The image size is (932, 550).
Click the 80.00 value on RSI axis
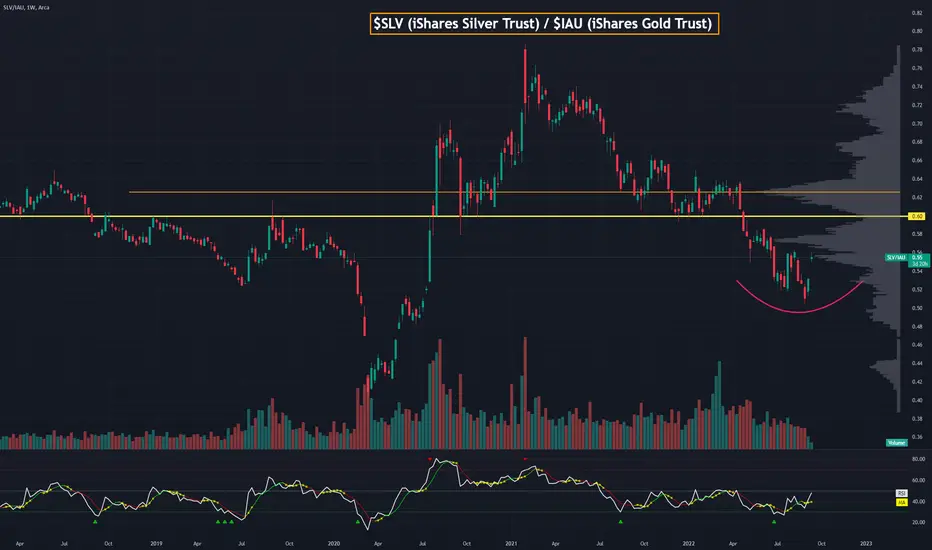click(x=918, y=459)
